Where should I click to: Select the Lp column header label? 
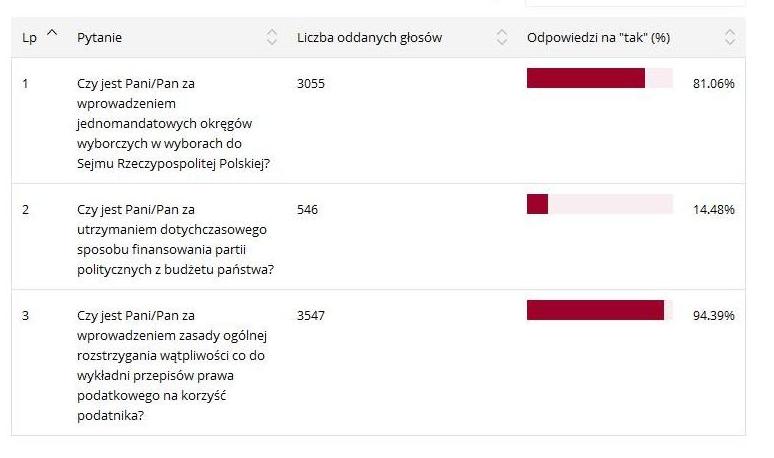tap(29, 38)
